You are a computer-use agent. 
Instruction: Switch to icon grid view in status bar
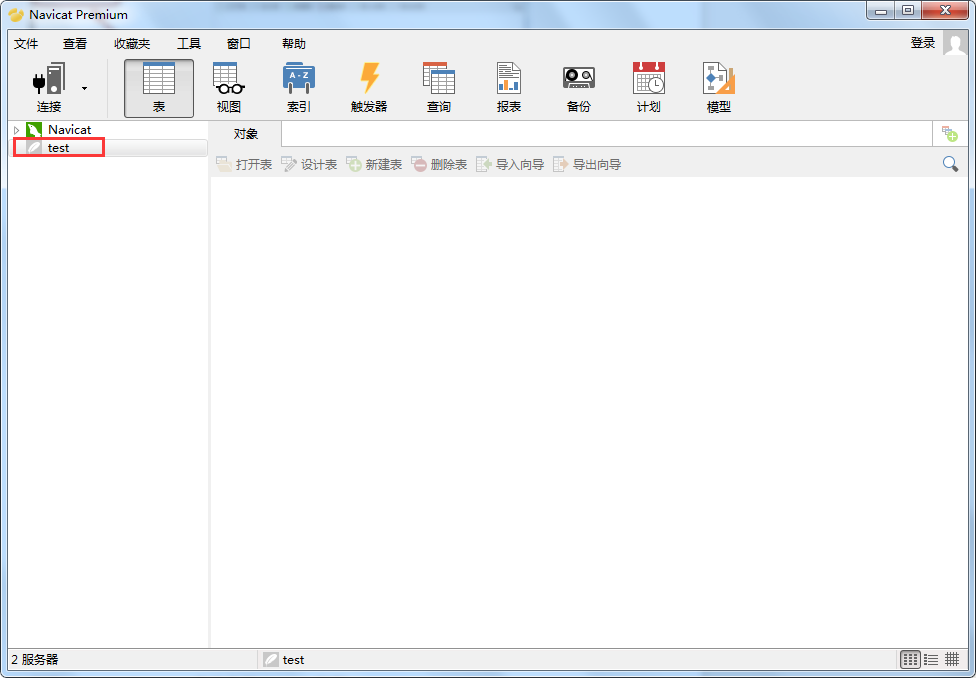[910, 659]
